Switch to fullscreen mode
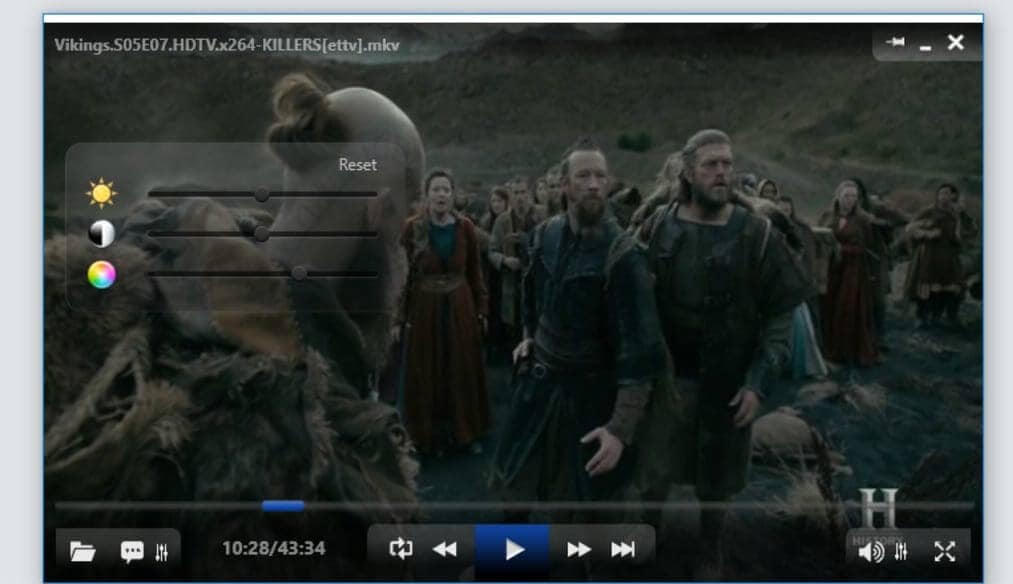Viewport: 1013px width, 584px height. (x=945, y=551)
